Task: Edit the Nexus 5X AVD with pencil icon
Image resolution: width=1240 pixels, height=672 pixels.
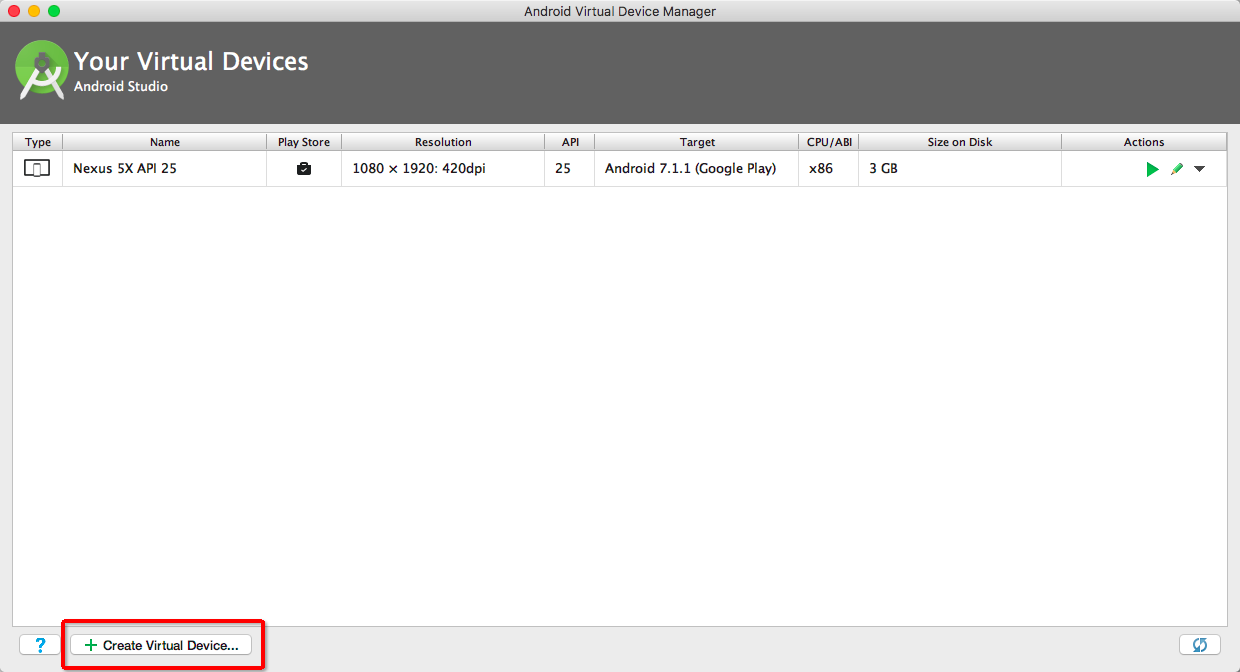Action: point(1177,169)
